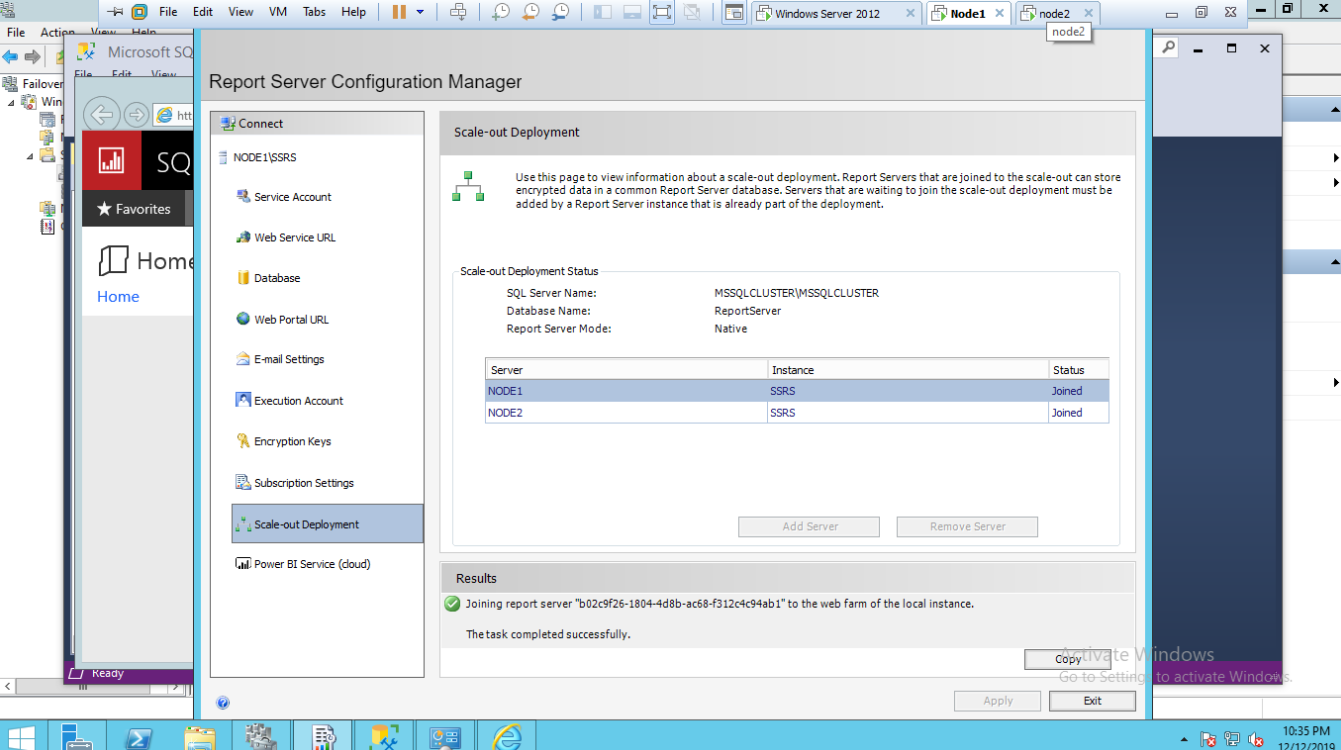Open Internet Explorer from the taskbar
This screenshot has height=750, width=1341.
click(x=507, y=737)
